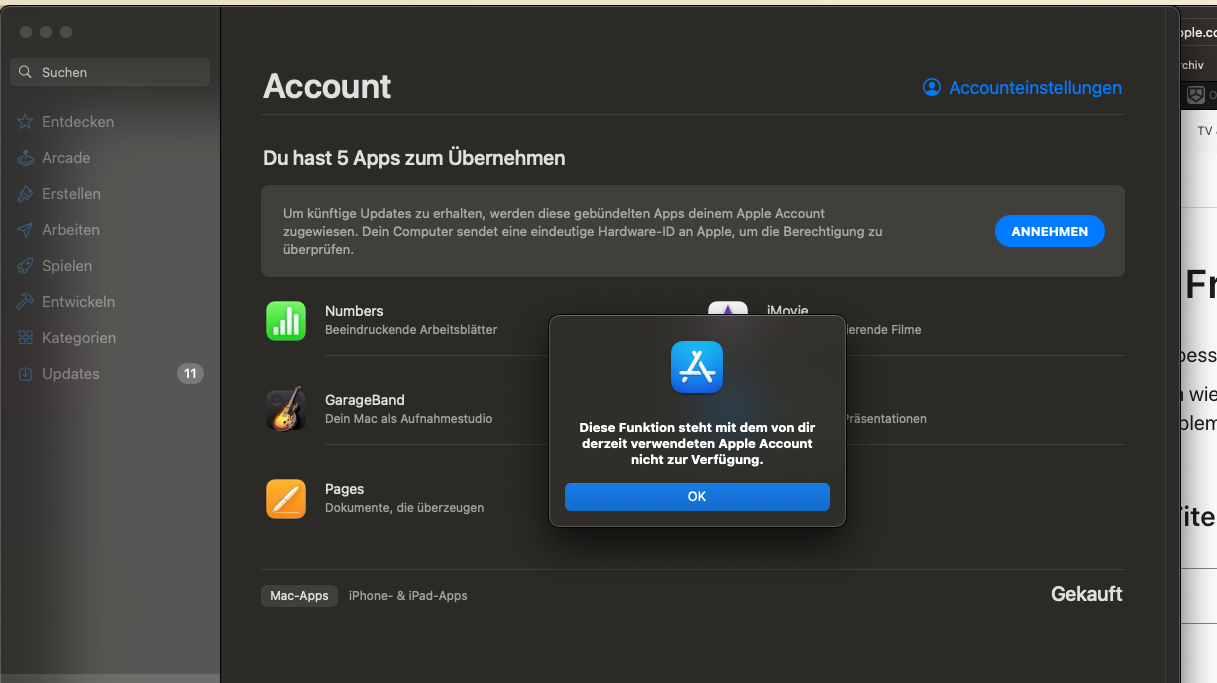This screenshot has height=683, width=1217.
Task: Click the Suchen search field
Action: [110, 72]
